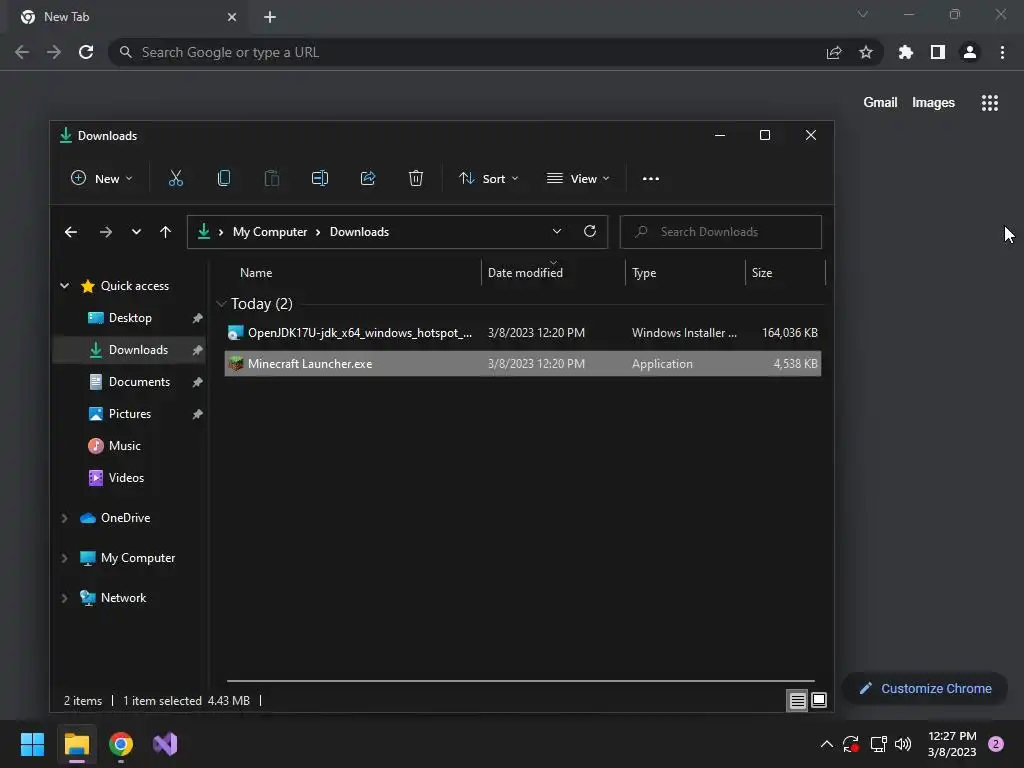Open Visual Studio from the taskbar
1024x768 pixels.
pos(165,744)
